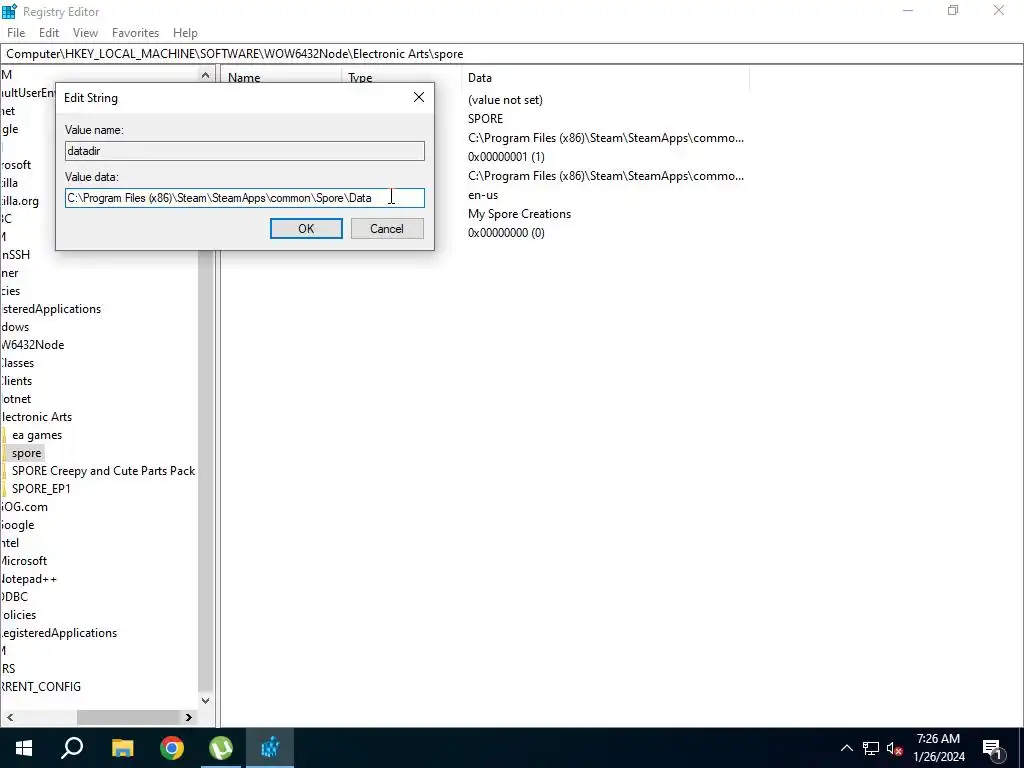Select the spore key folder icon
Viewport: 1024px width, 768px height.
tap(3, 453)
